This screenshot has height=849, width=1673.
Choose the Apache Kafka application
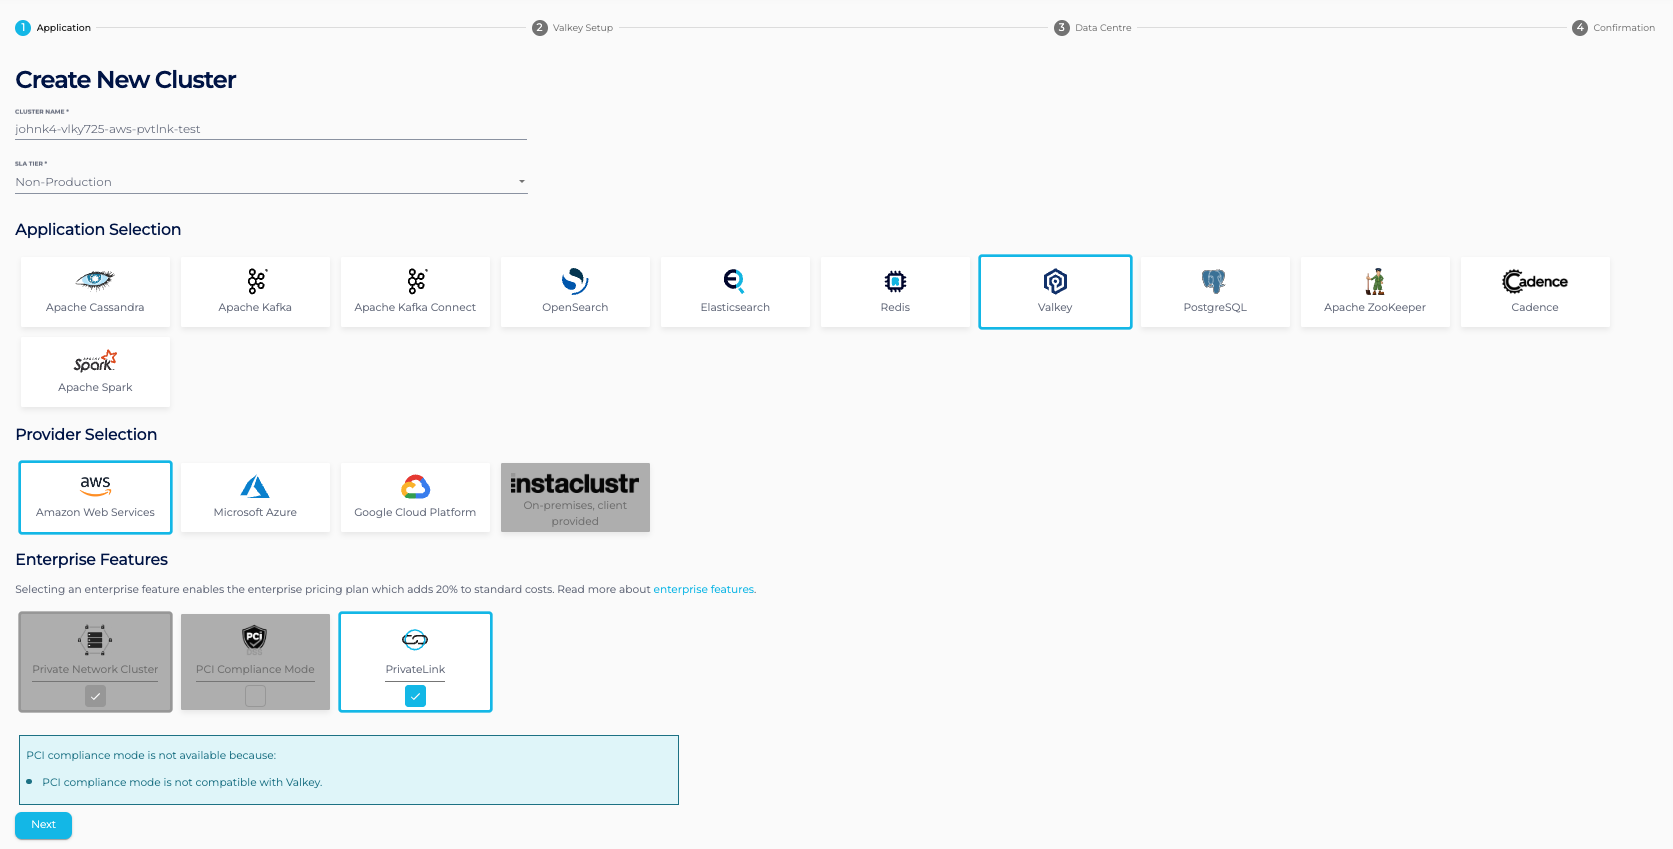255,292
